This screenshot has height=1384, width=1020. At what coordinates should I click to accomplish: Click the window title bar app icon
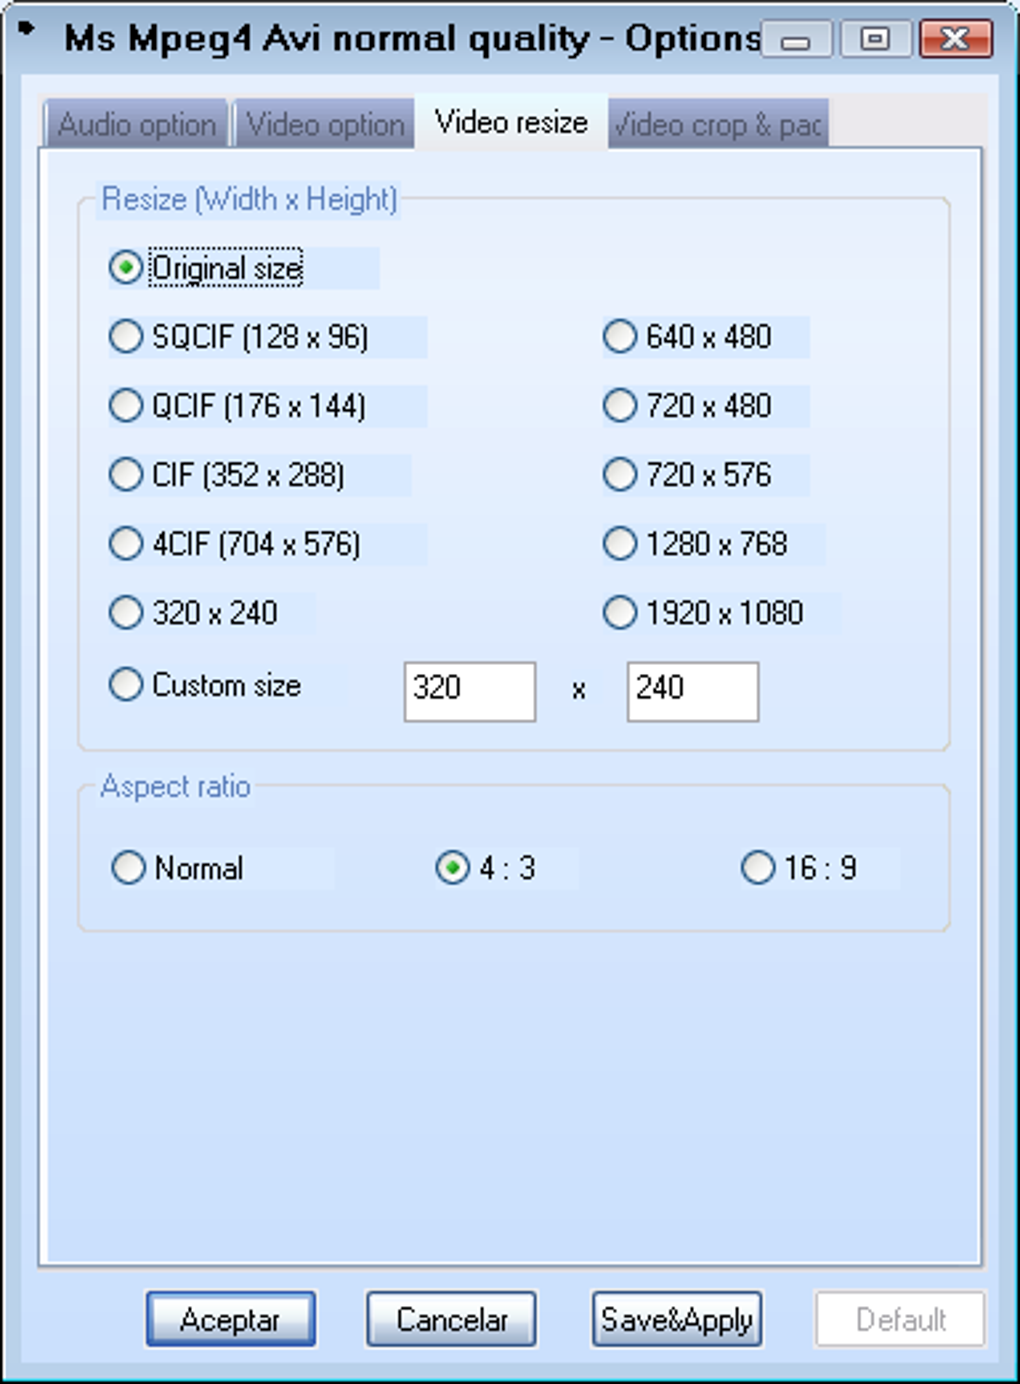(x=28, y=30)
